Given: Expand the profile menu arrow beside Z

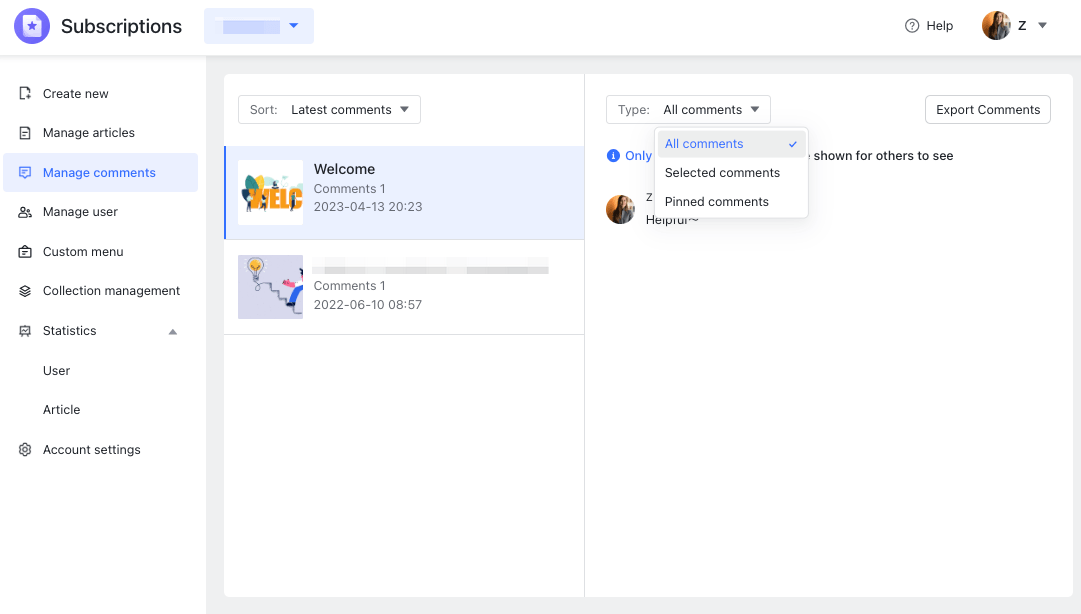Looking at the screenshot, I should coord(1042,25).
